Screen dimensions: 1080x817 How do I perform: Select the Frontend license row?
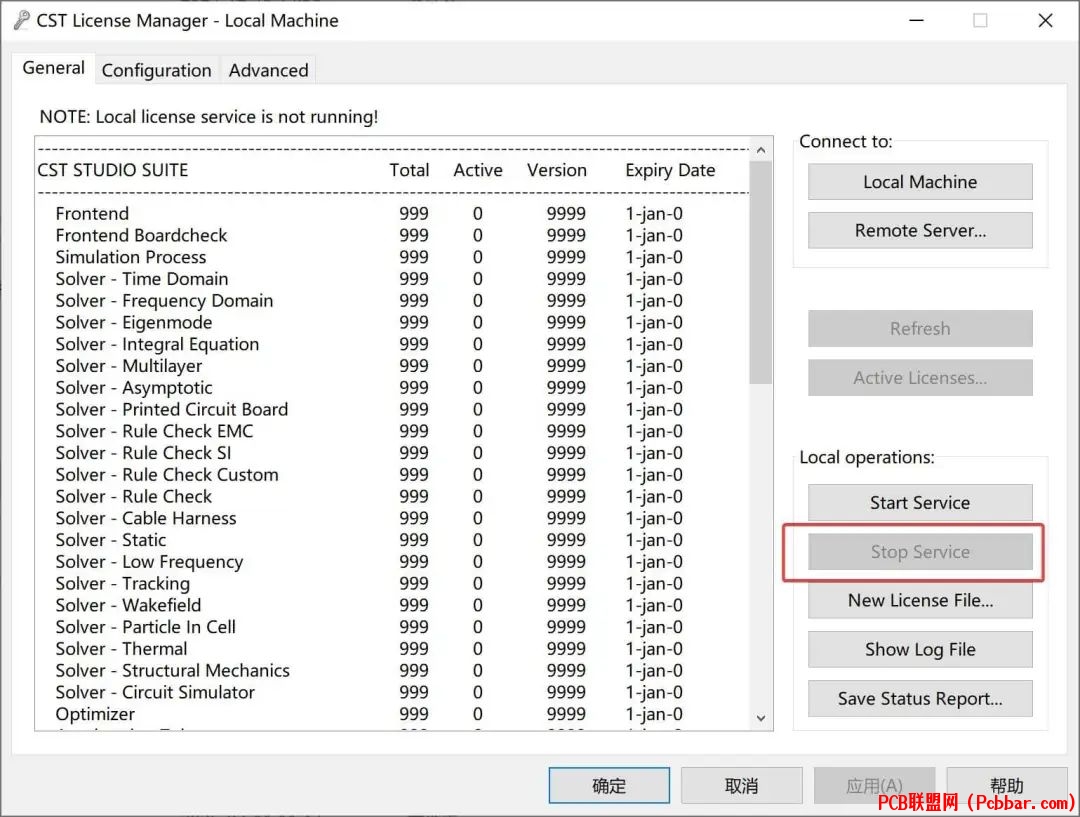point(369,214)
